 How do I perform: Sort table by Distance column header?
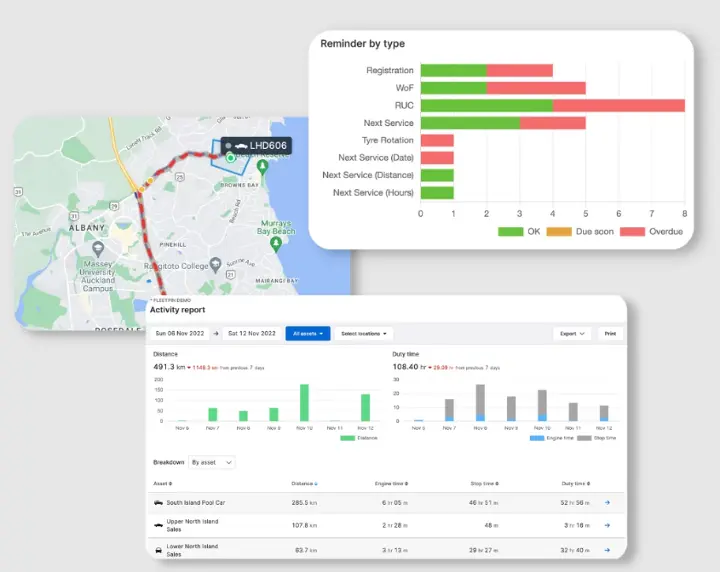(304, 483)
